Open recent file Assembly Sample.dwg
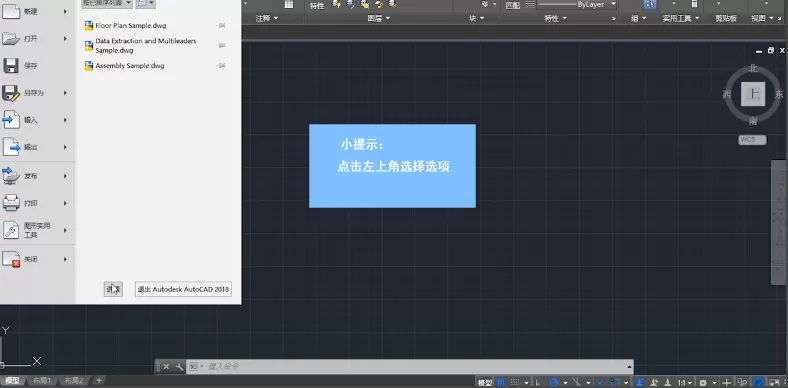 (x=130, y=66)
